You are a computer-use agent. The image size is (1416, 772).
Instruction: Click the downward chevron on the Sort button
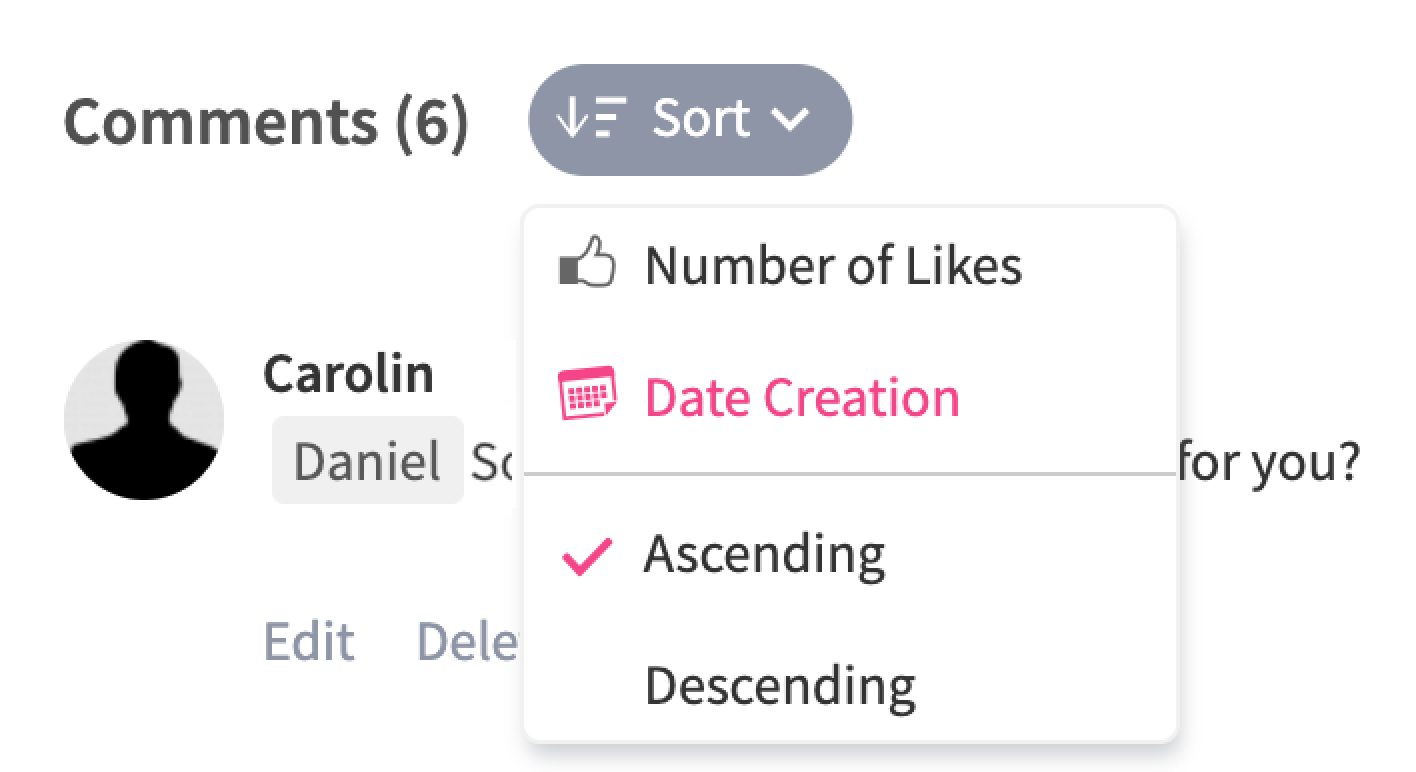pos(791,119)
